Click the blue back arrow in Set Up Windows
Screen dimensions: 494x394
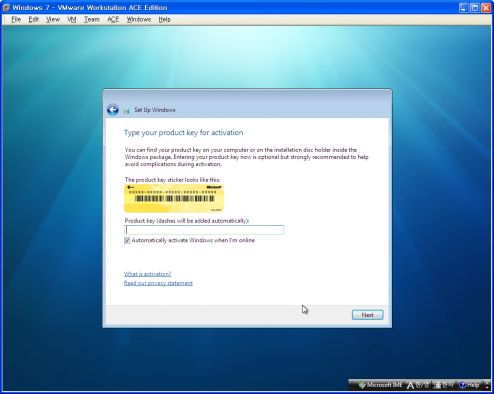coord(113,110)
